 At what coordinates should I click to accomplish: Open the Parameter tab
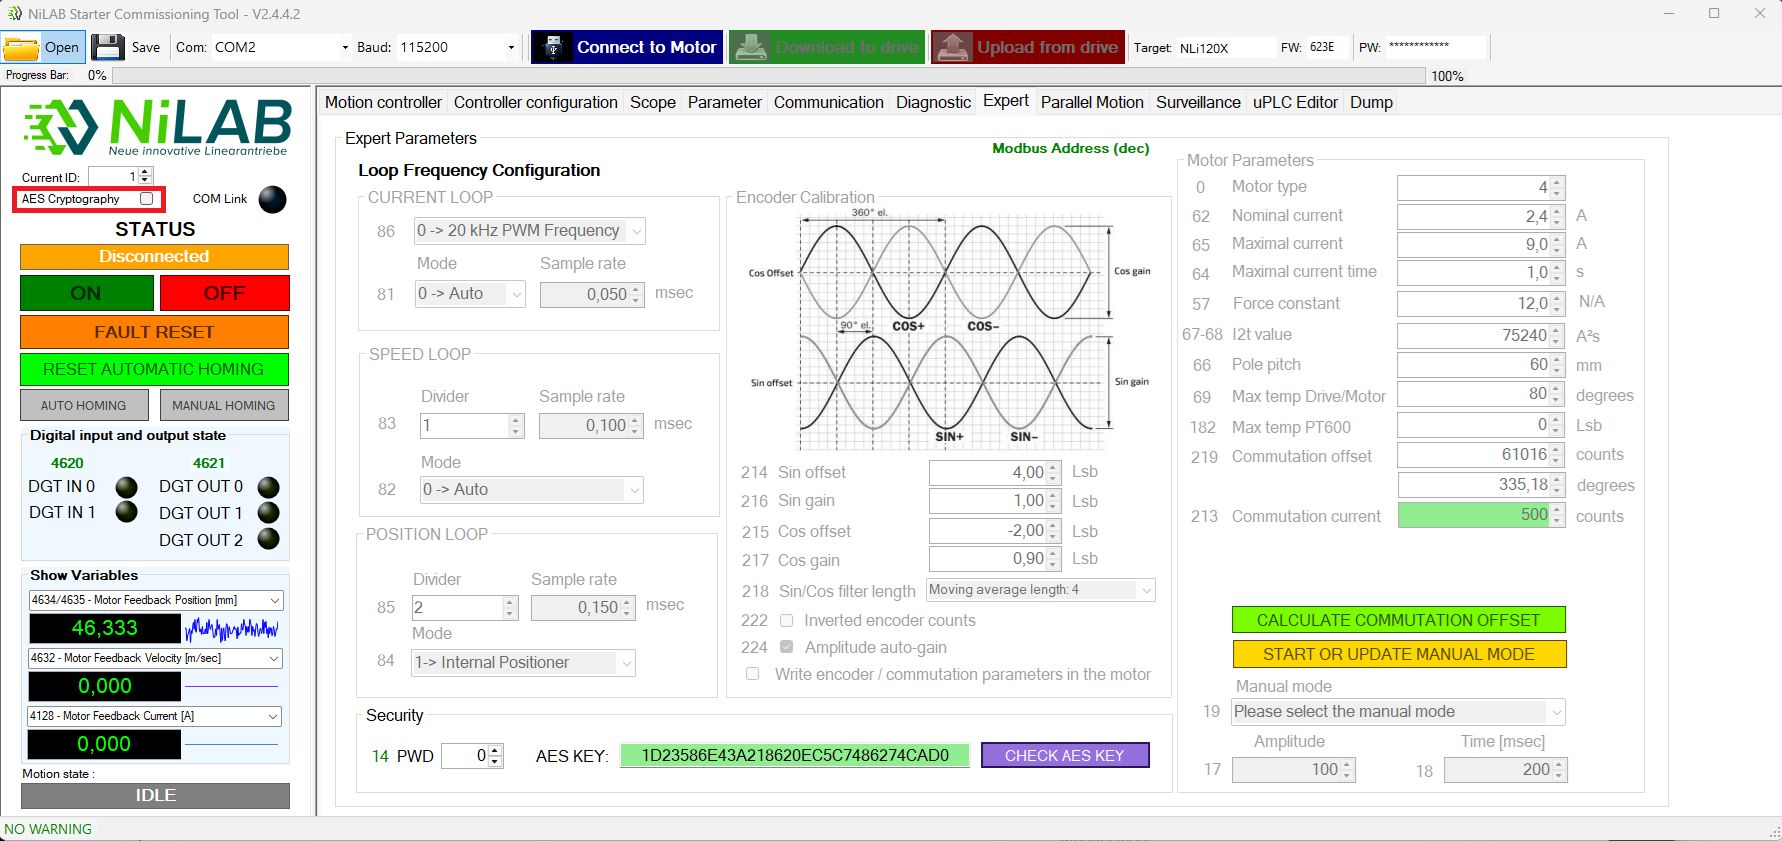click(725, 102)
